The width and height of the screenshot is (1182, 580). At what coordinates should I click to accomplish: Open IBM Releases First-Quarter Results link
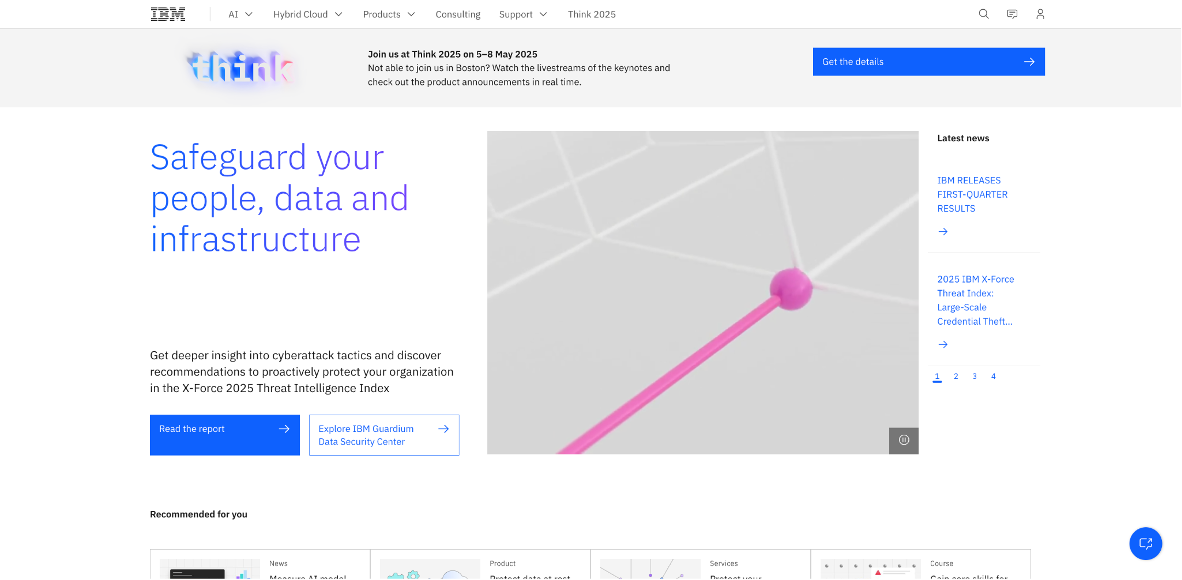click(x=972, y=195)
